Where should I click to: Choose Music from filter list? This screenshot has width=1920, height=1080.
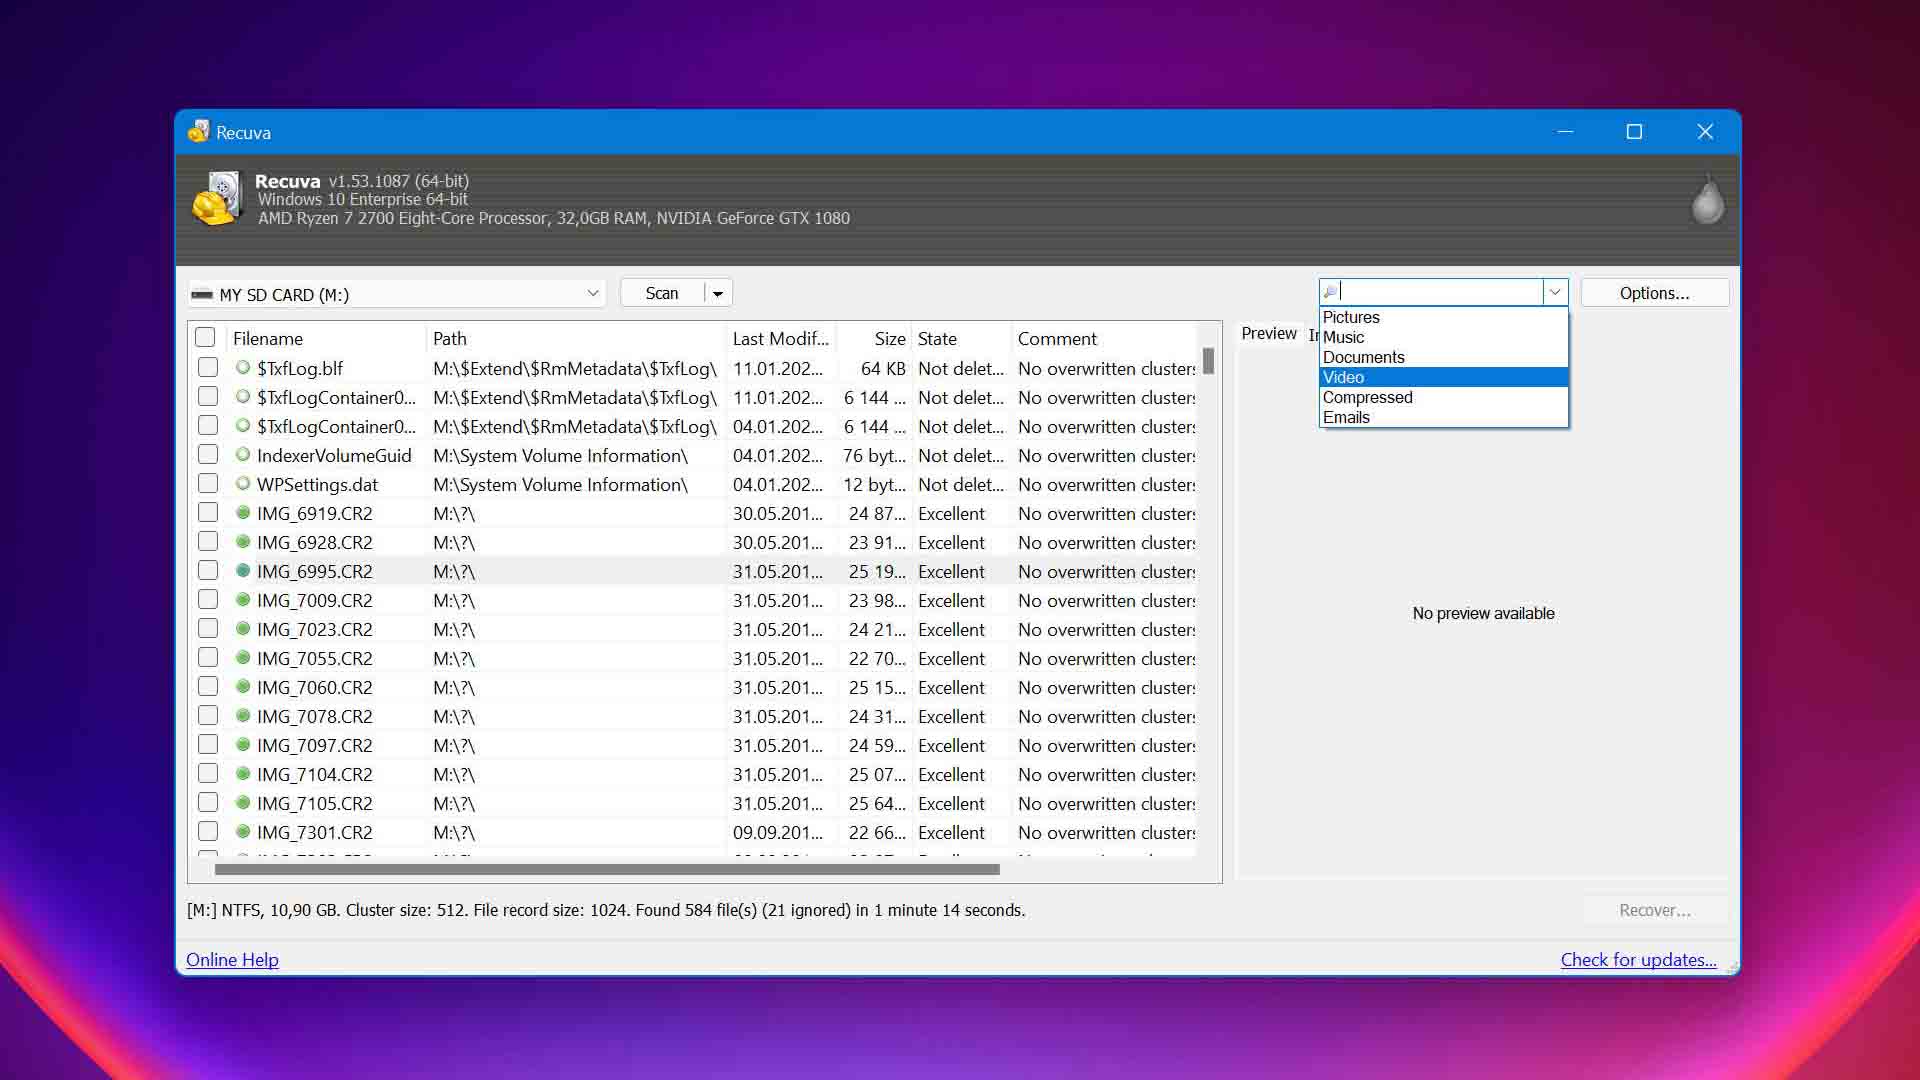[x=1443, y=337]
